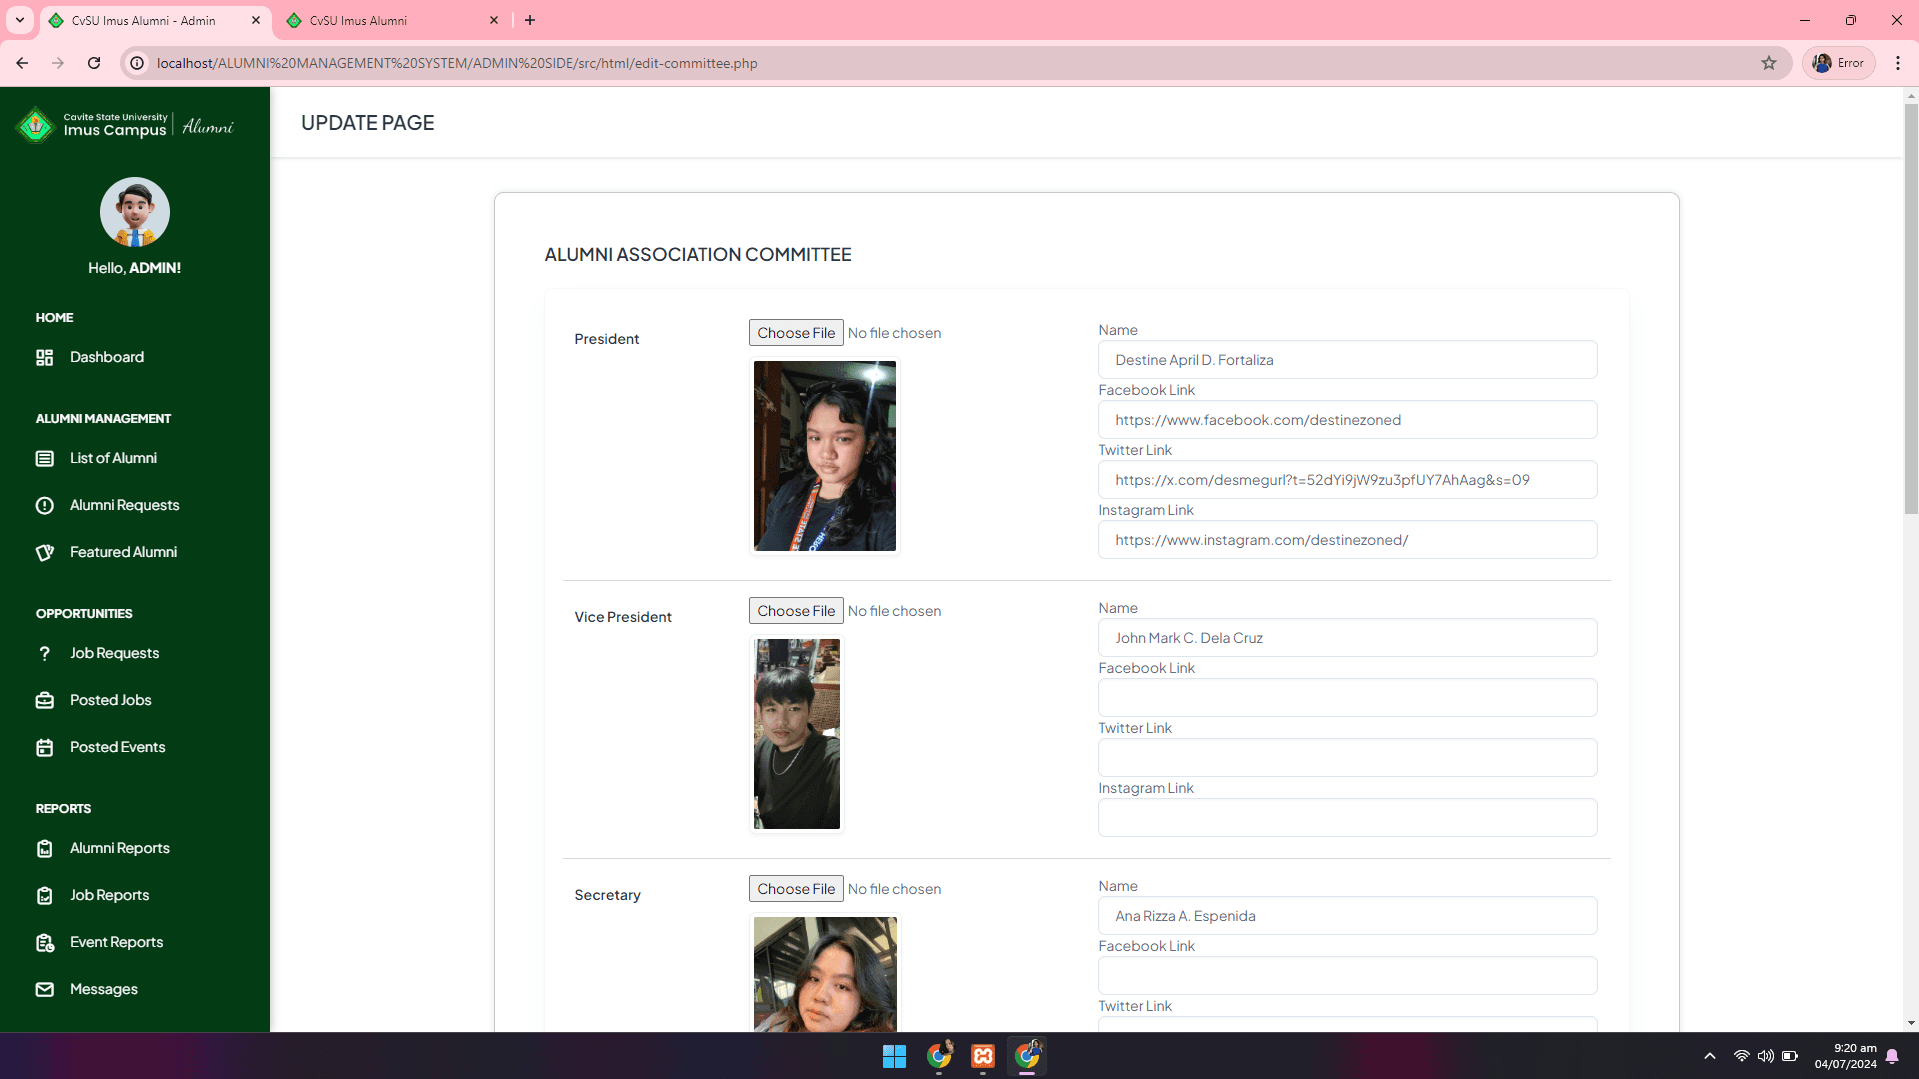Open the WiFi network tray icon

tap(1741, 1056)
